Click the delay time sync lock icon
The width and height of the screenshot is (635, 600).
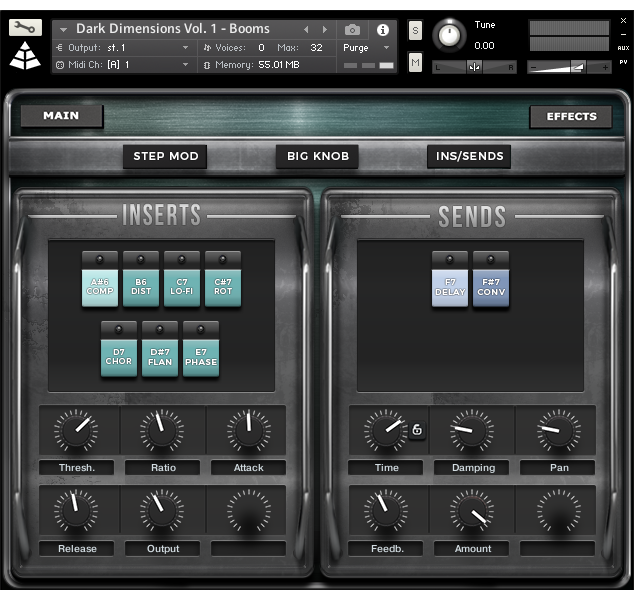pos(417,430)
